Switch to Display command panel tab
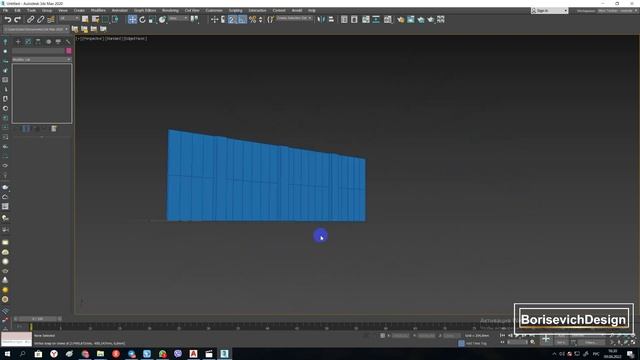The height and width of the screenshot is (360, 640). point(58,42)
